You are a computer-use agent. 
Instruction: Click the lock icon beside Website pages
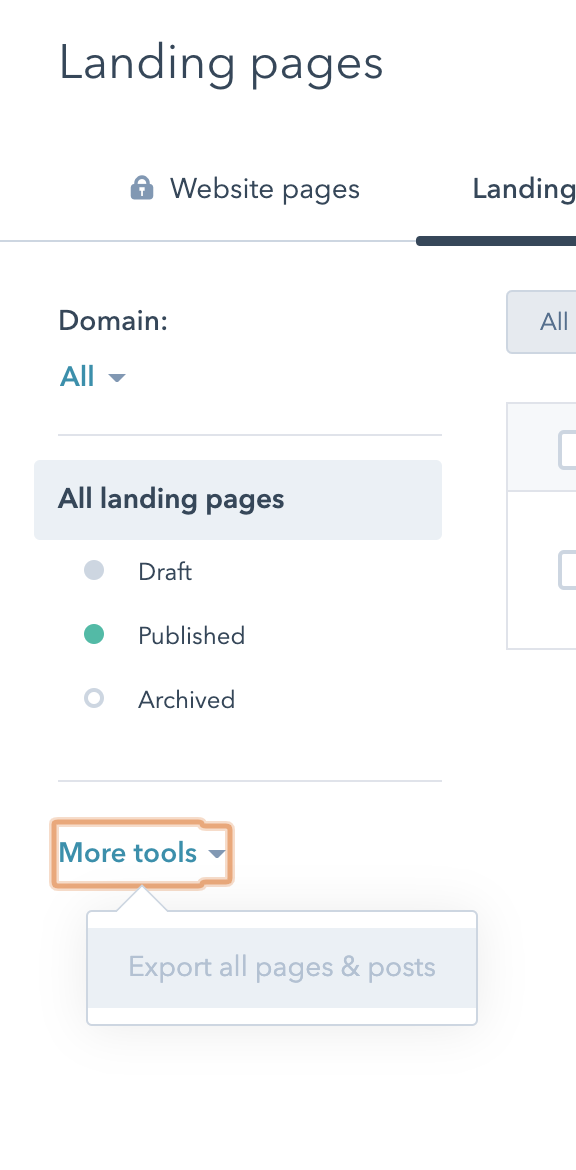tap(142, 188)
